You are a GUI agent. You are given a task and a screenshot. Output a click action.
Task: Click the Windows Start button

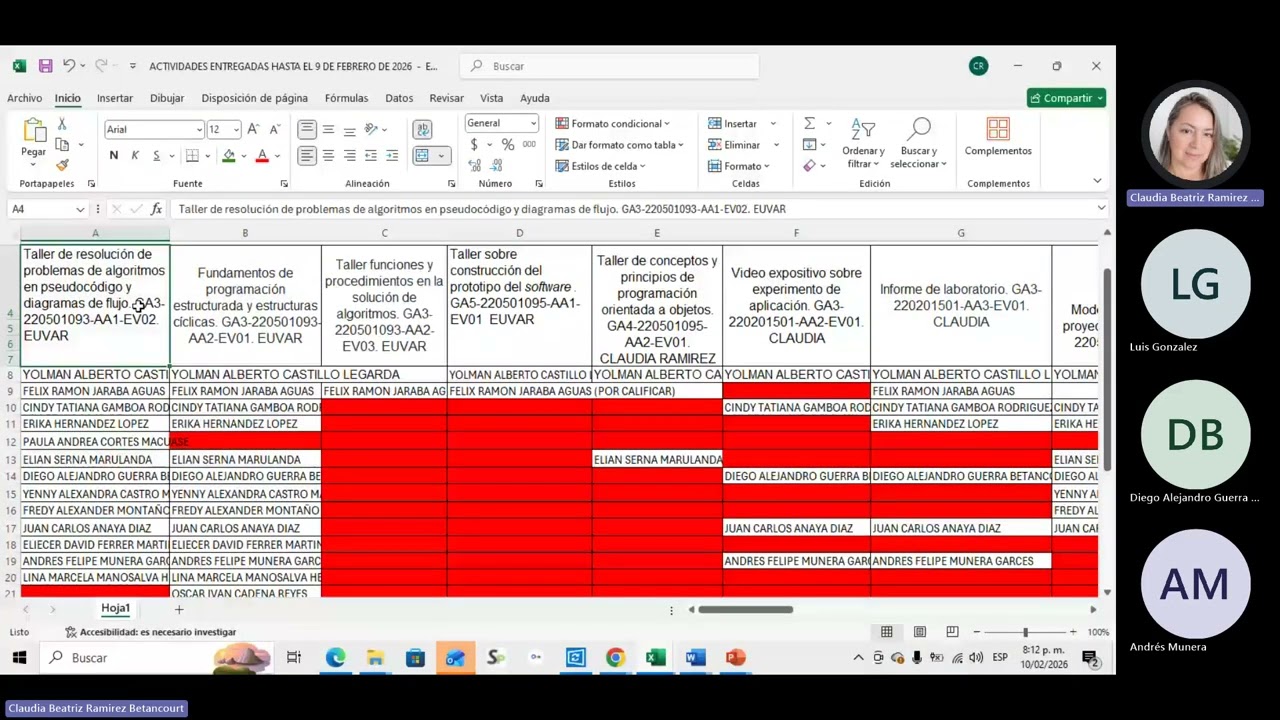pos(19,657)
